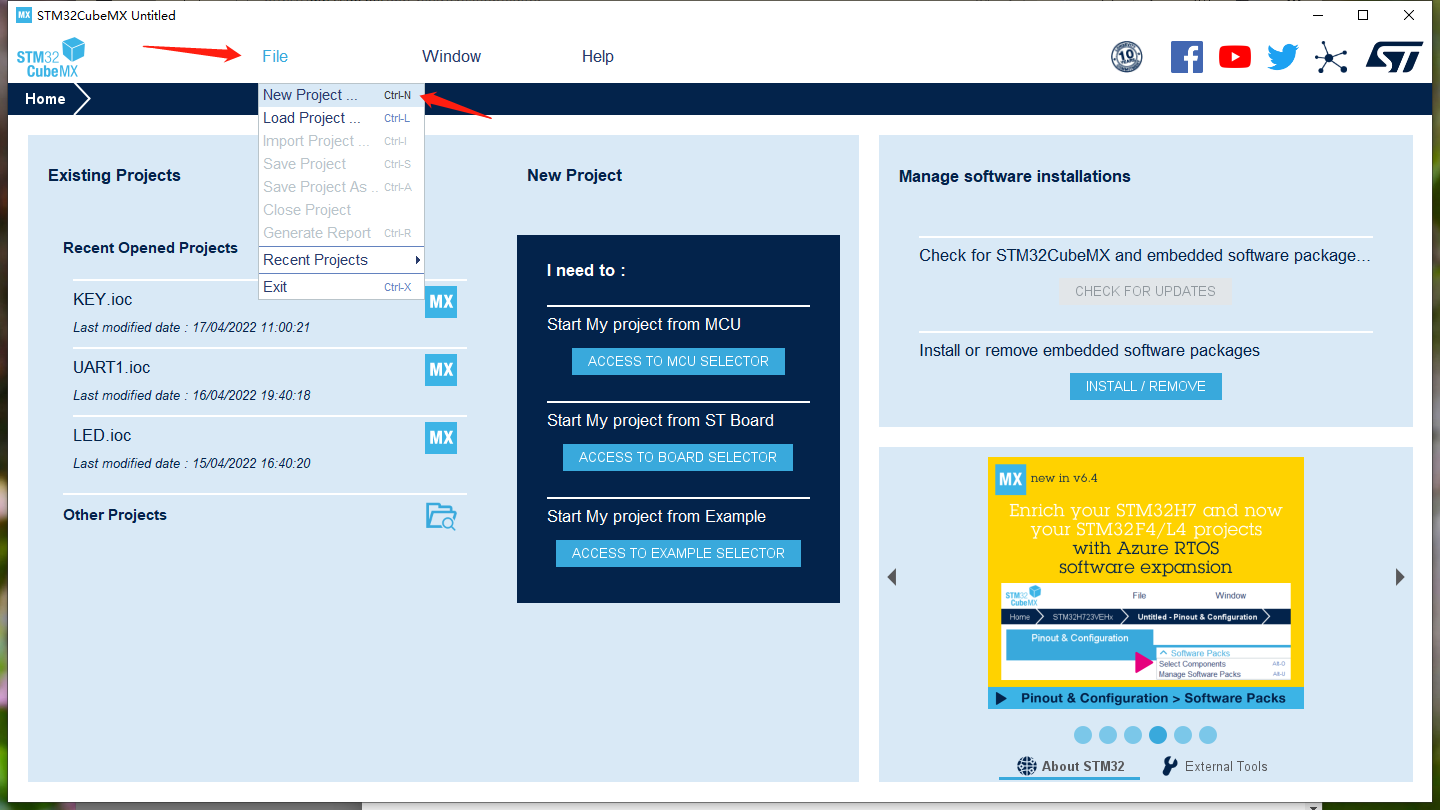This screenshot has width=1440, height=810.
Task: Go to the Home breadcrumb
Action: click(46, 99)
